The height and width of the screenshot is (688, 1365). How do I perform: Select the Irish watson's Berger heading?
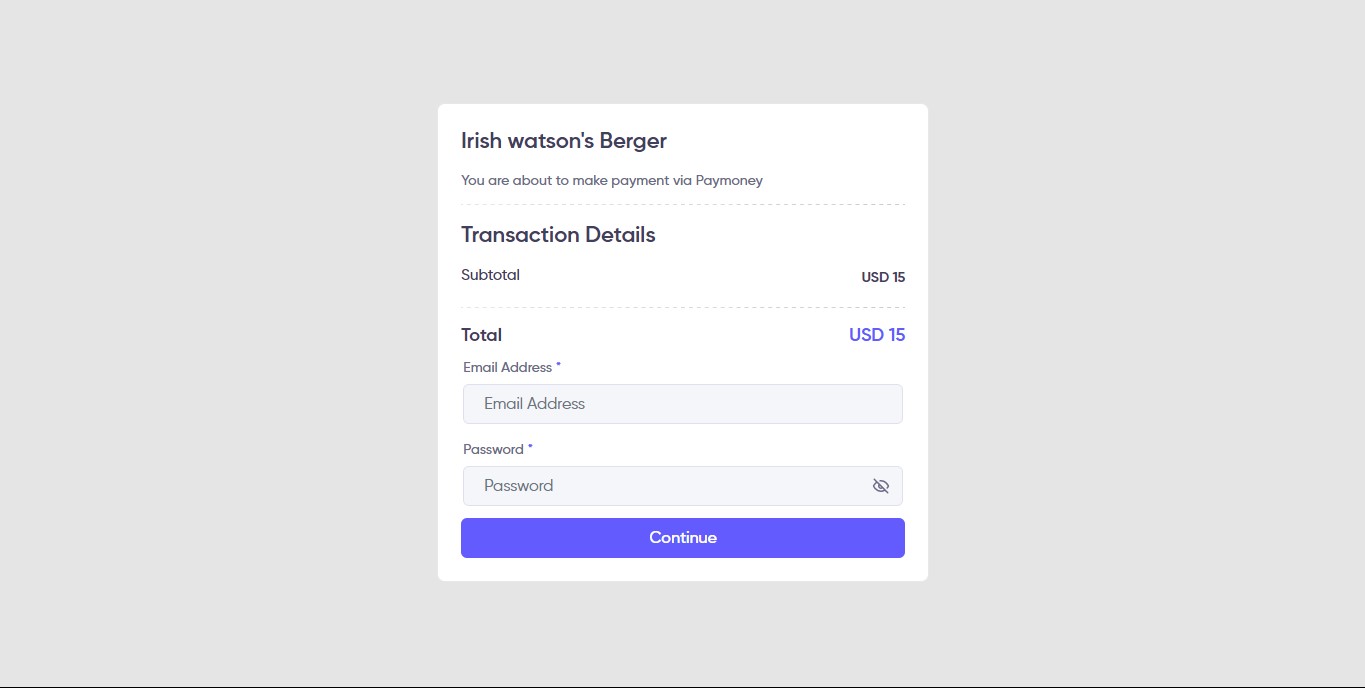pyautogui.click(x=563, y=141)
